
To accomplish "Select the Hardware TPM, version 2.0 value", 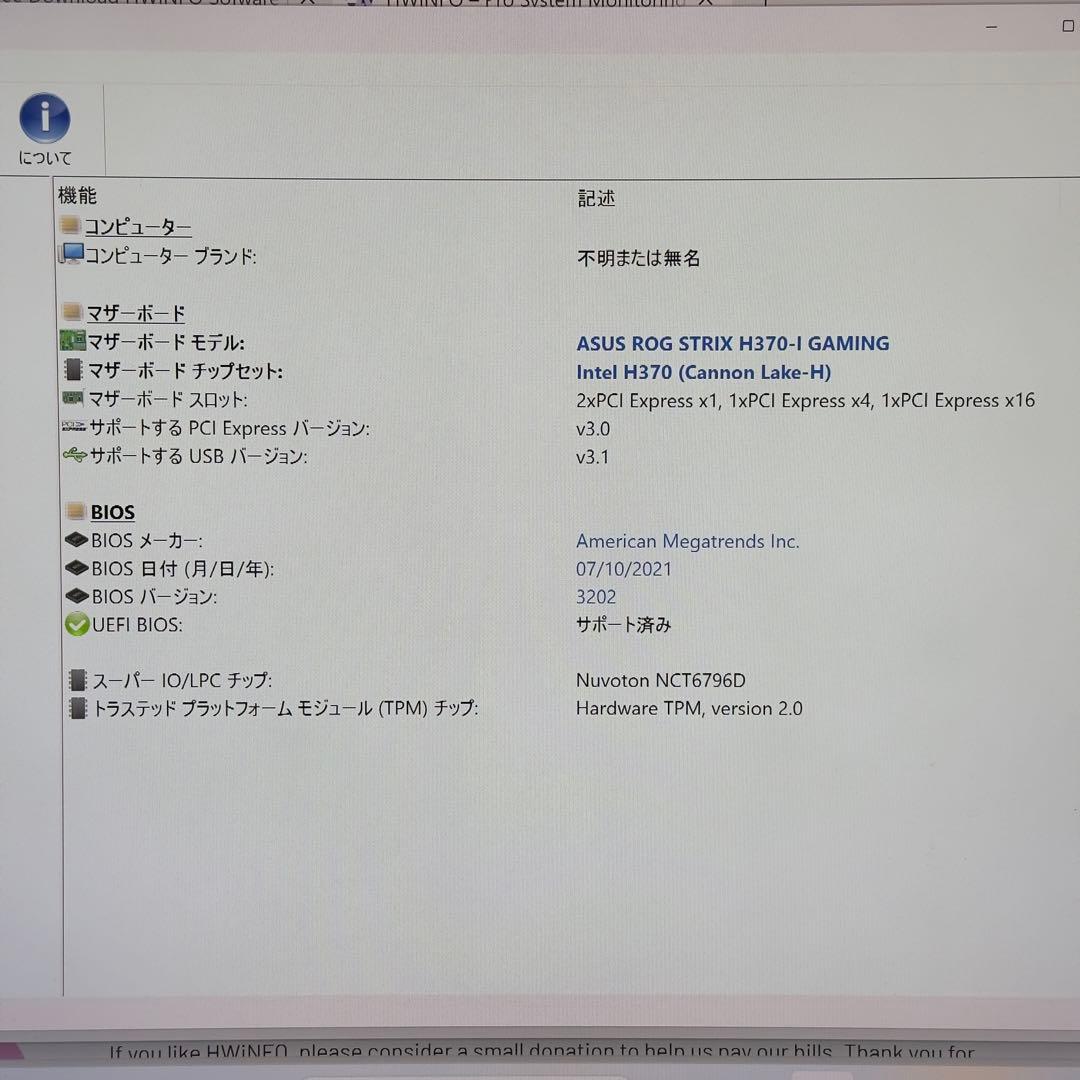I will (689, 709).
